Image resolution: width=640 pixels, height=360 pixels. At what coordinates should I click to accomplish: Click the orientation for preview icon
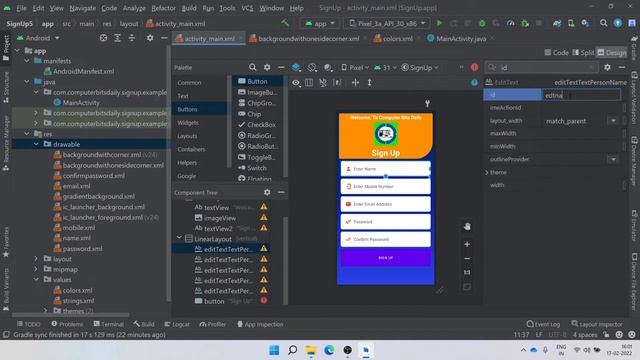pyautogui.click(x=312, y=67)
